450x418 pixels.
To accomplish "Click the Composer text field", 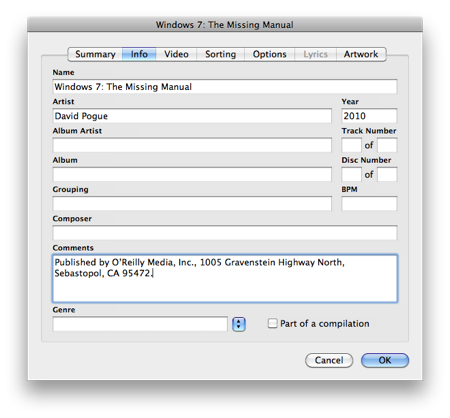I will pyautogui.click(x=225, y=233).
